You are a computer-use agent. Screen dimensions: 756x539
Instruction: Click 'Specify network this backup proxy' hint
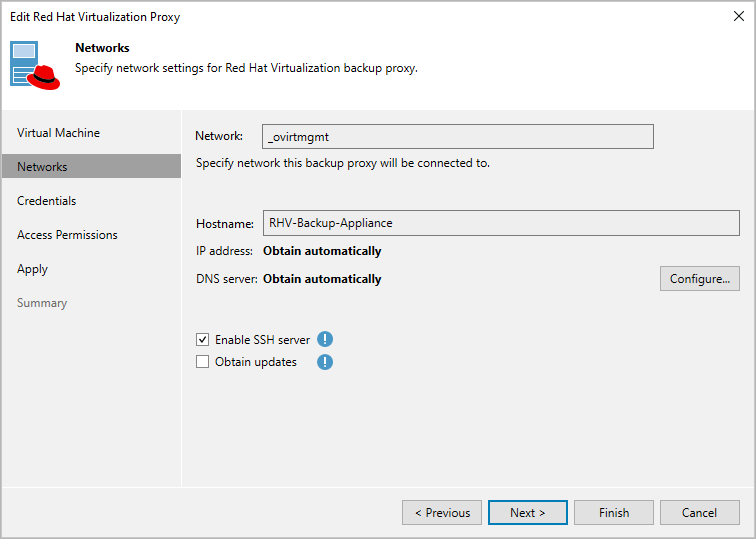tap(343, 163)
